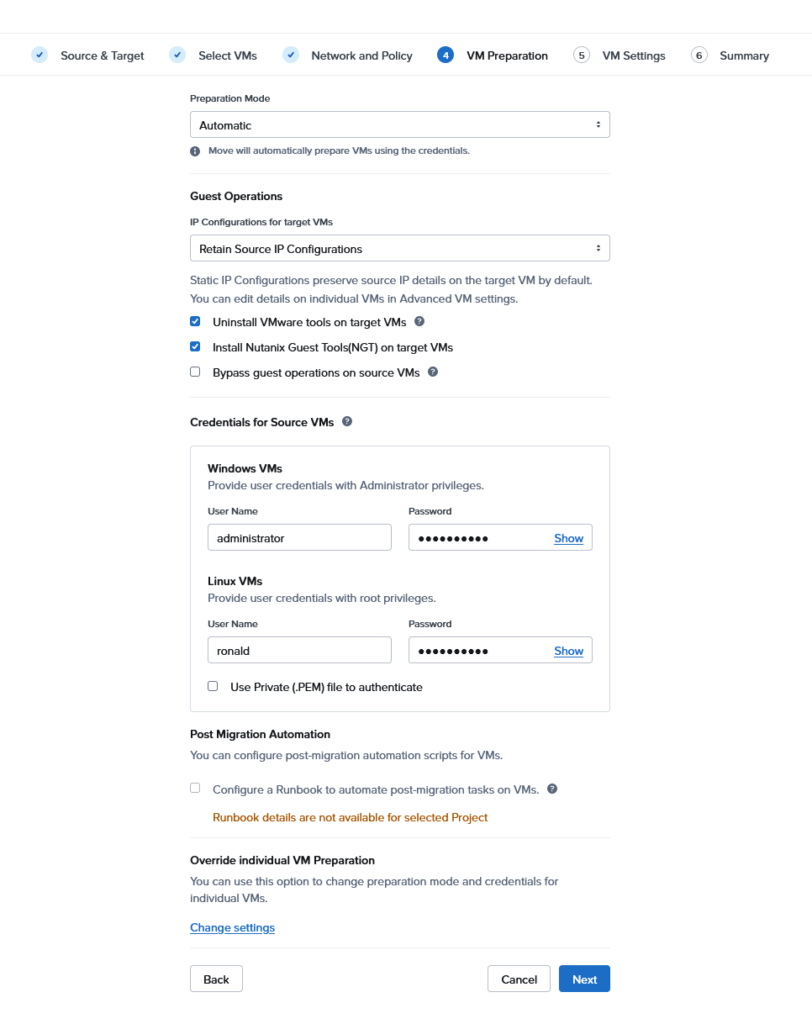The width and height of the screenshot is (812, 1024).
Task: Open the Preparation Mode dropdown
Action: click(x=399, y=125)
